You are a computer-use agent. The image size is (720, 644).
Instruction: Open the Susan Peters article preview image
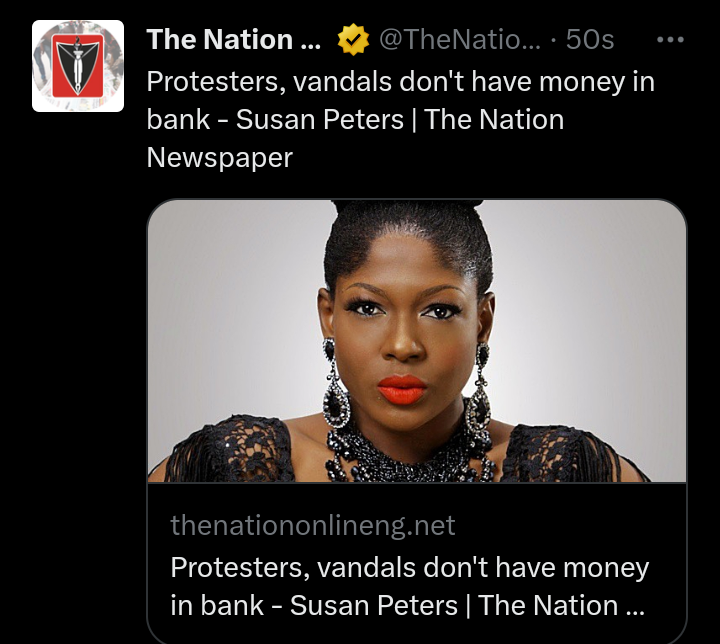[x=417, y=341]
